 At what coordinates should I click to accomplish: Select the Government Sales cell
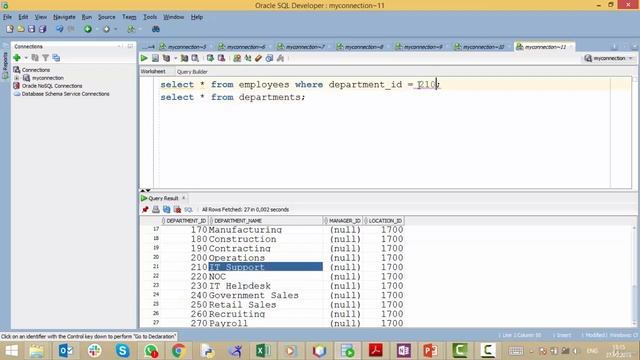266,295
